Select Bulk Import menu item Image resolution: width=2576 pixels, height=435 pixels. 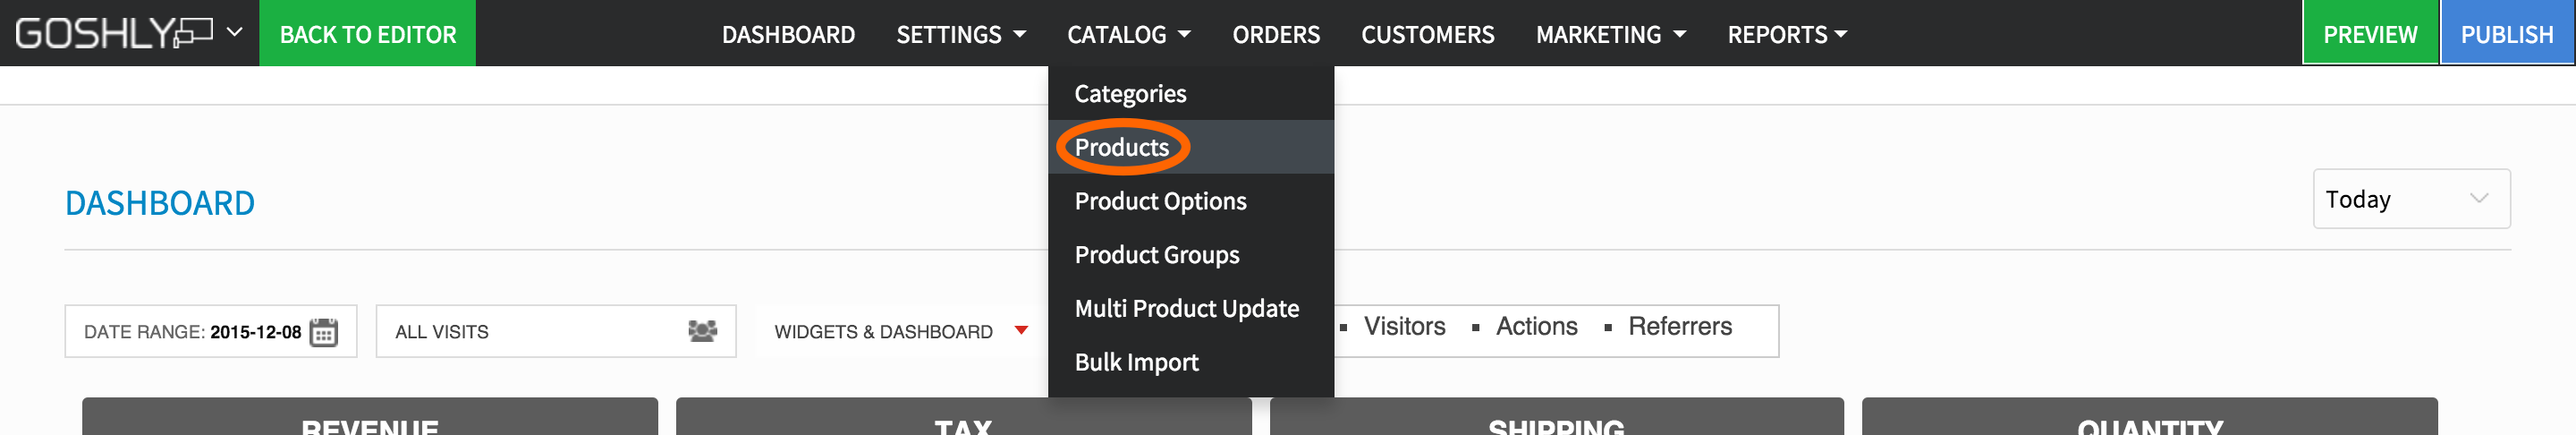pyautogui.click(x=1136, y=362)
